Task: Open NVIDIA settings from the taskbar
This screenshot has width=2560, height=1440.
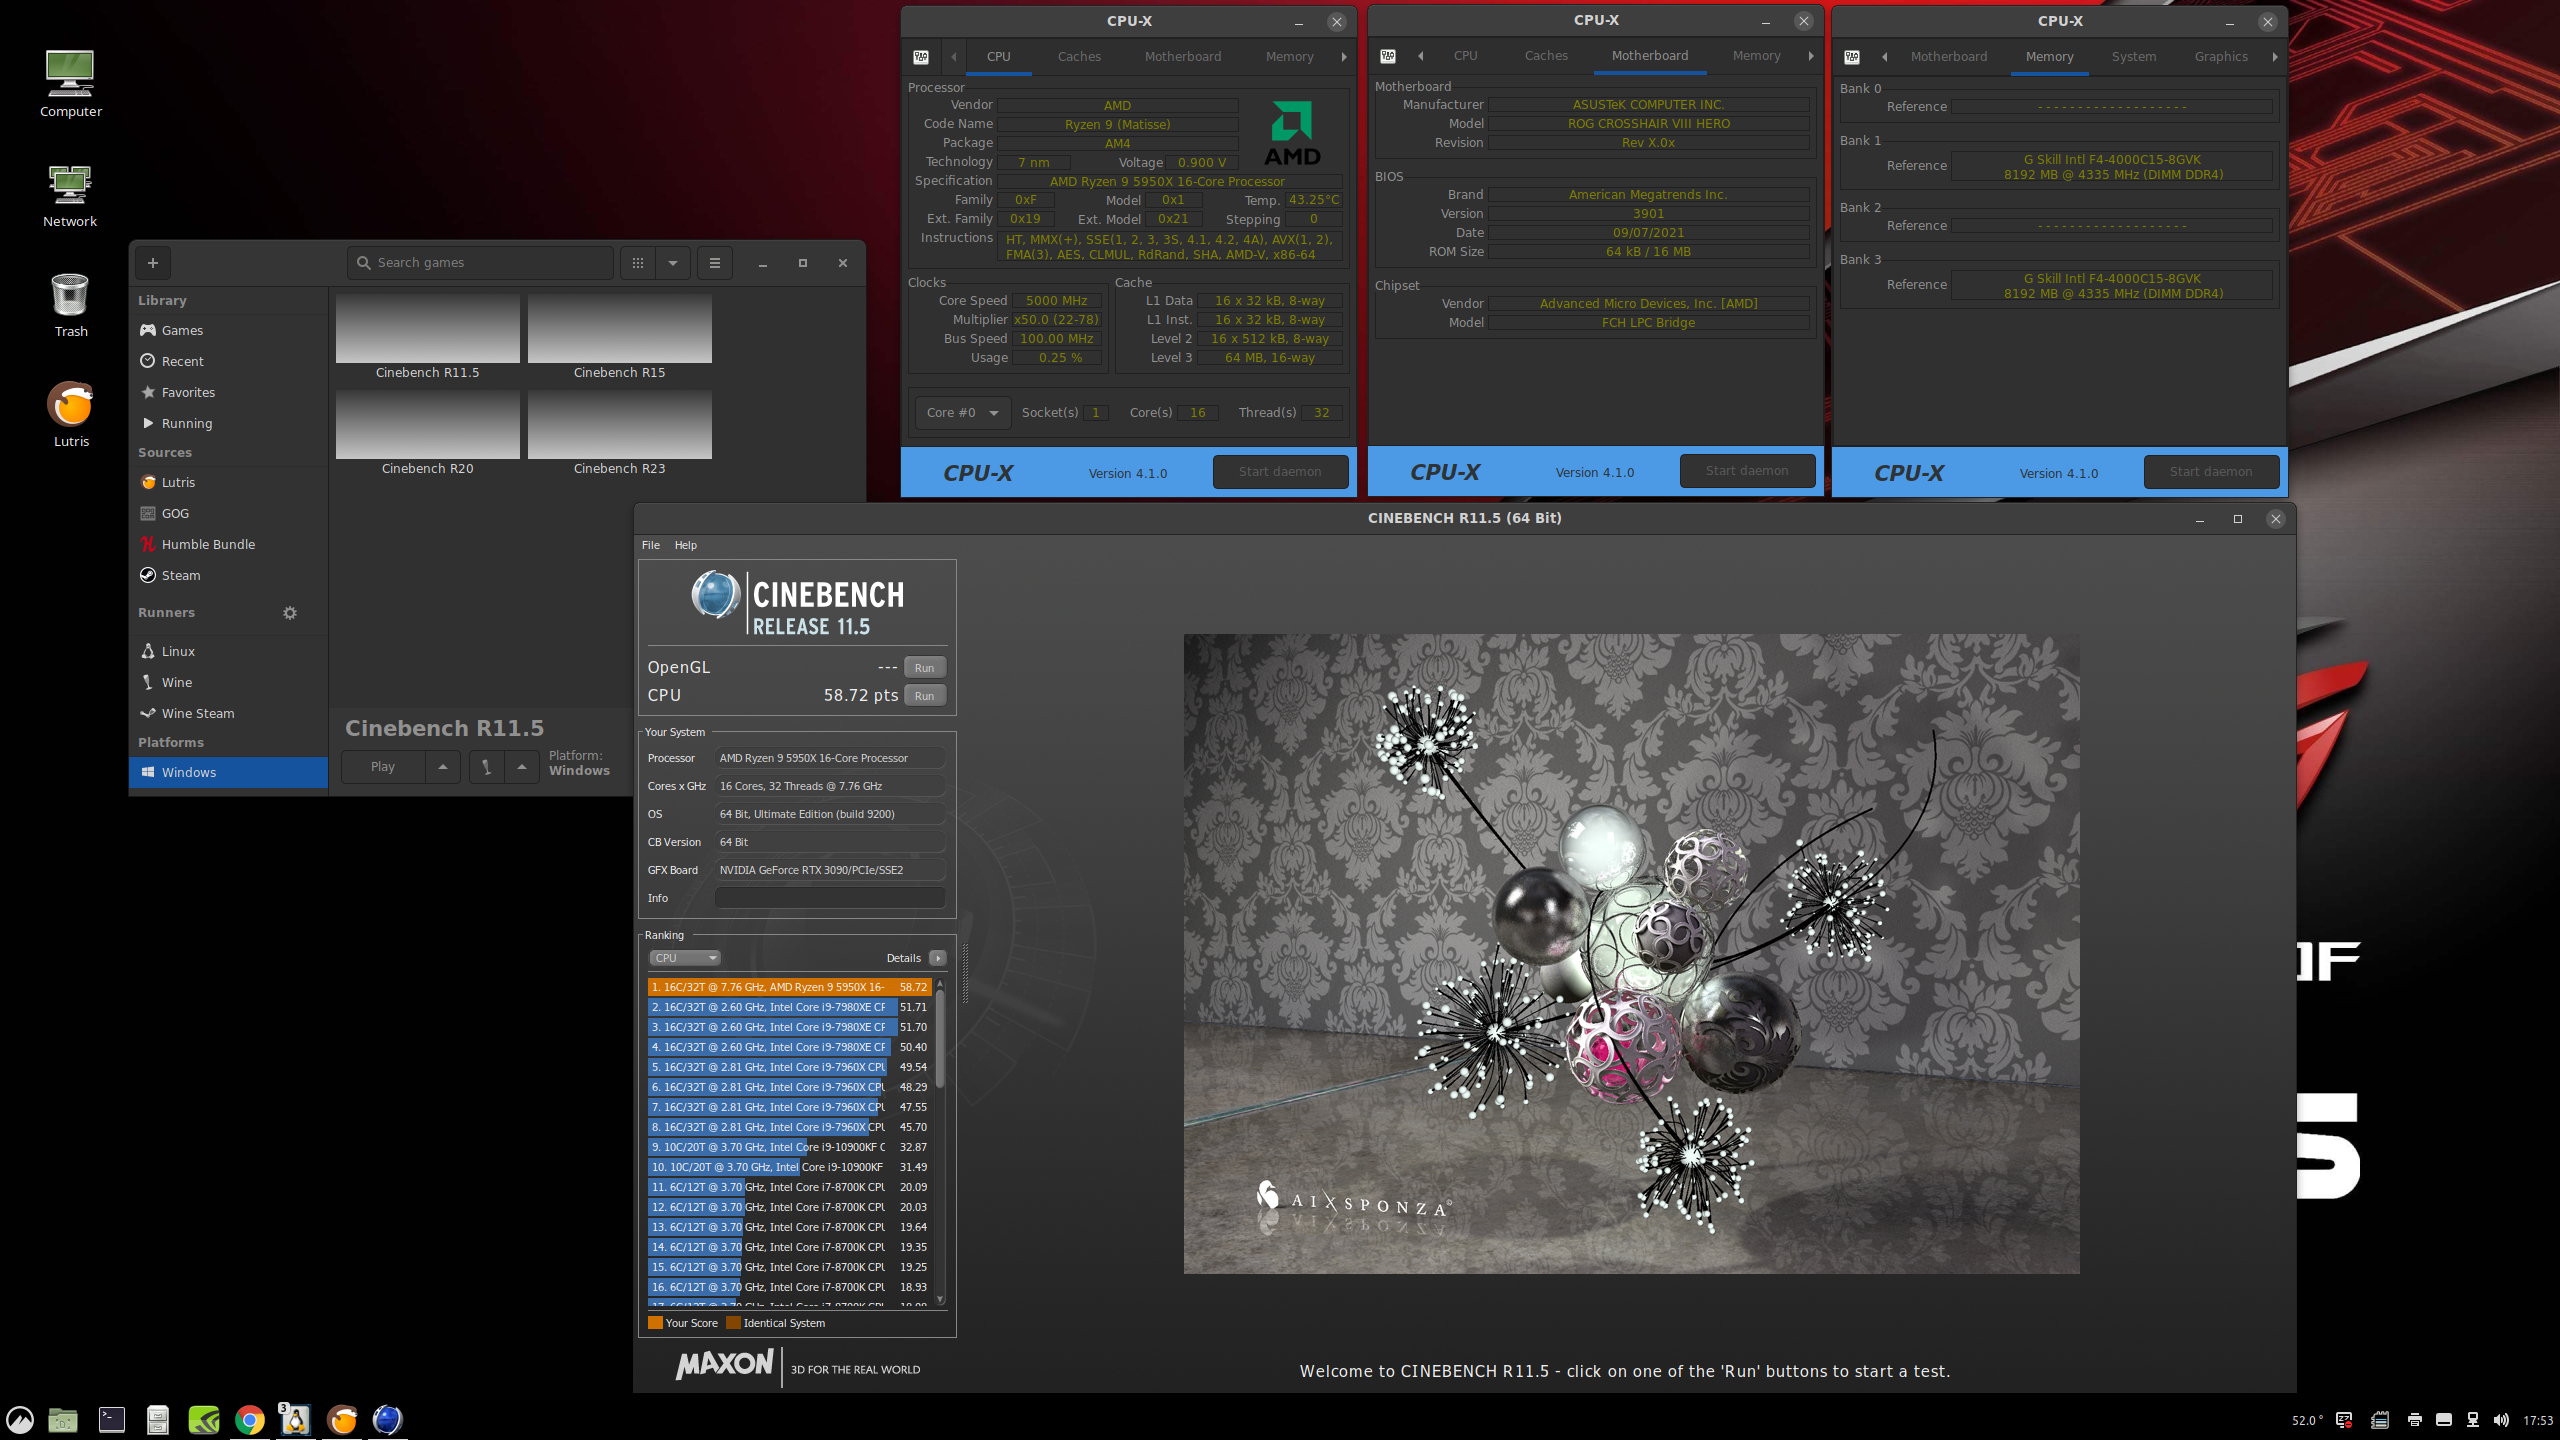Action: pos(204,1419)
